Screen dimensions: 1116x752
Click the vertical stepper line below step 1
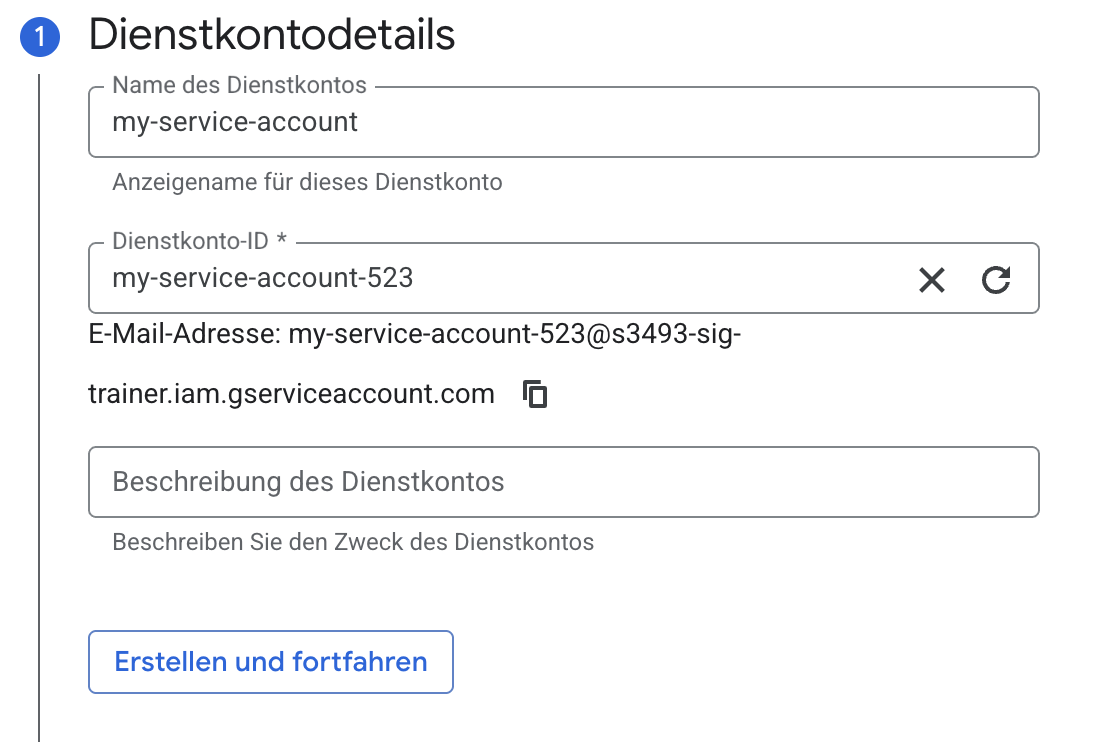39,400
